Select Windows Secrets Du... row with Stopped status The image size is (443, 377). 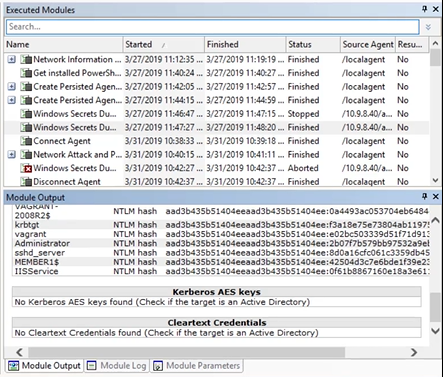[x=217, y=114]
